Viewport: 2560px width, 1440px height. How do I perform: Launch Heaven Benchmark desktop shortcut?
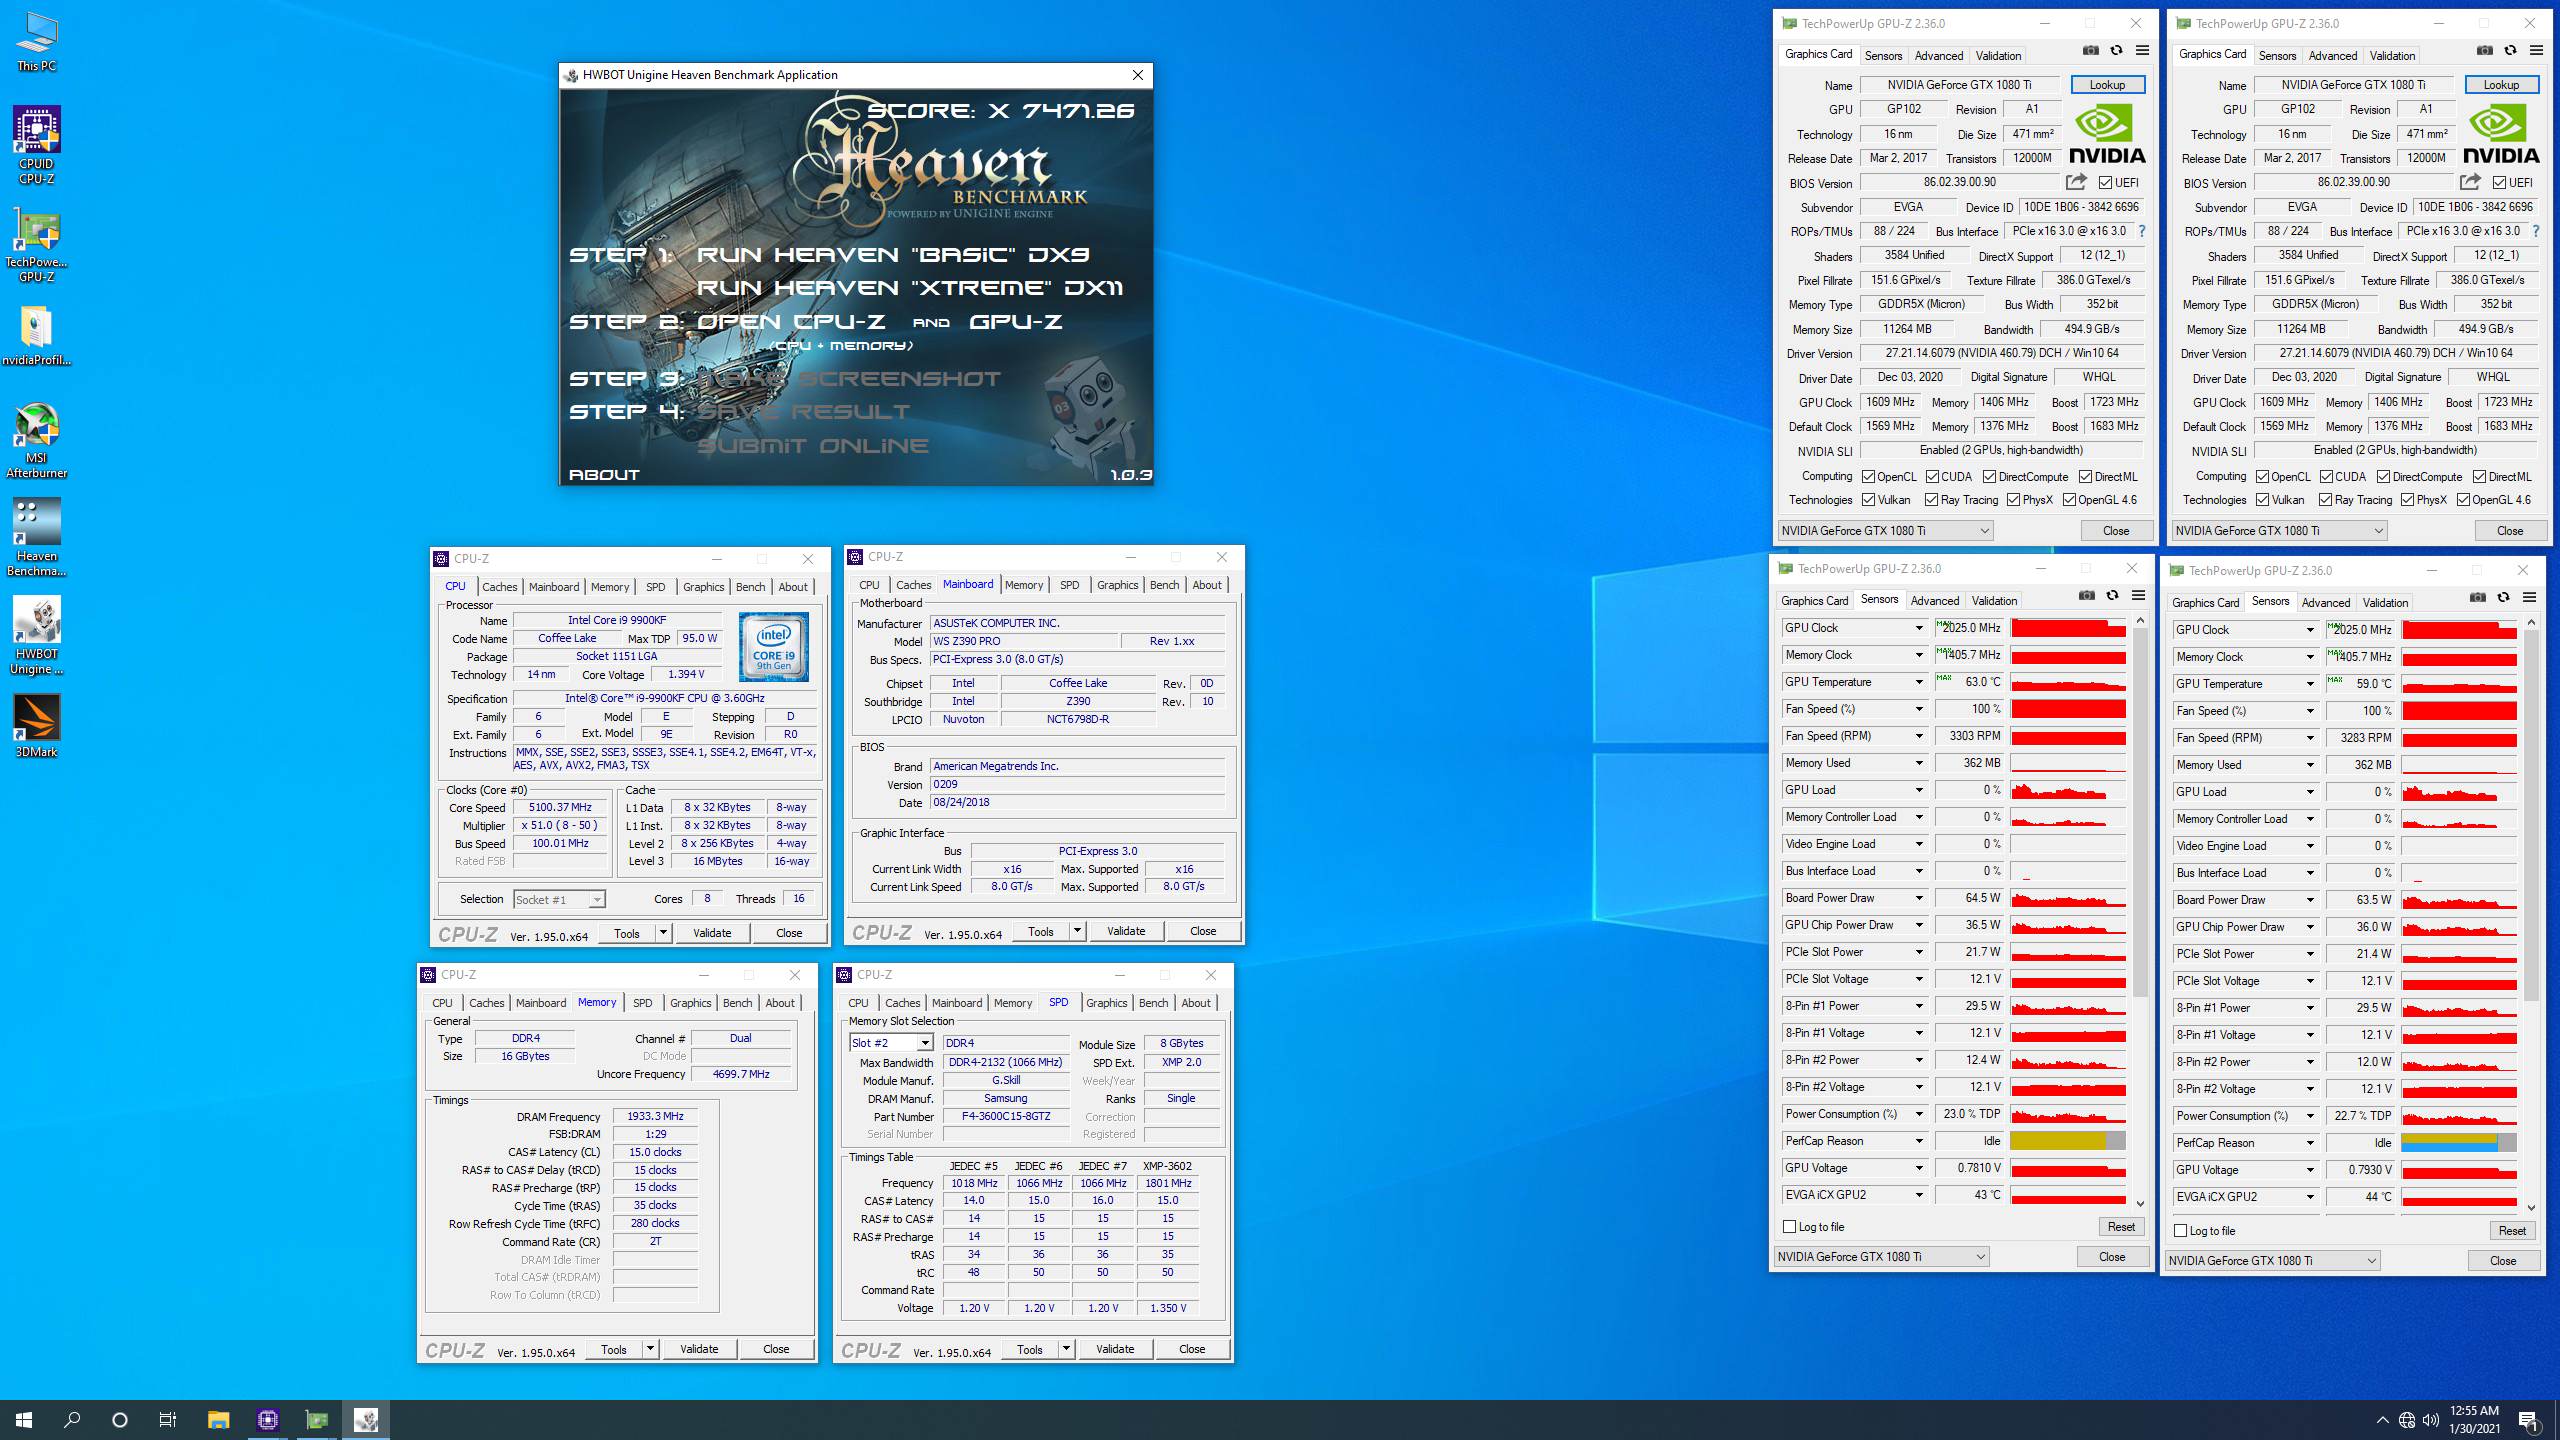pyautogui.click(x=36, y=538)
